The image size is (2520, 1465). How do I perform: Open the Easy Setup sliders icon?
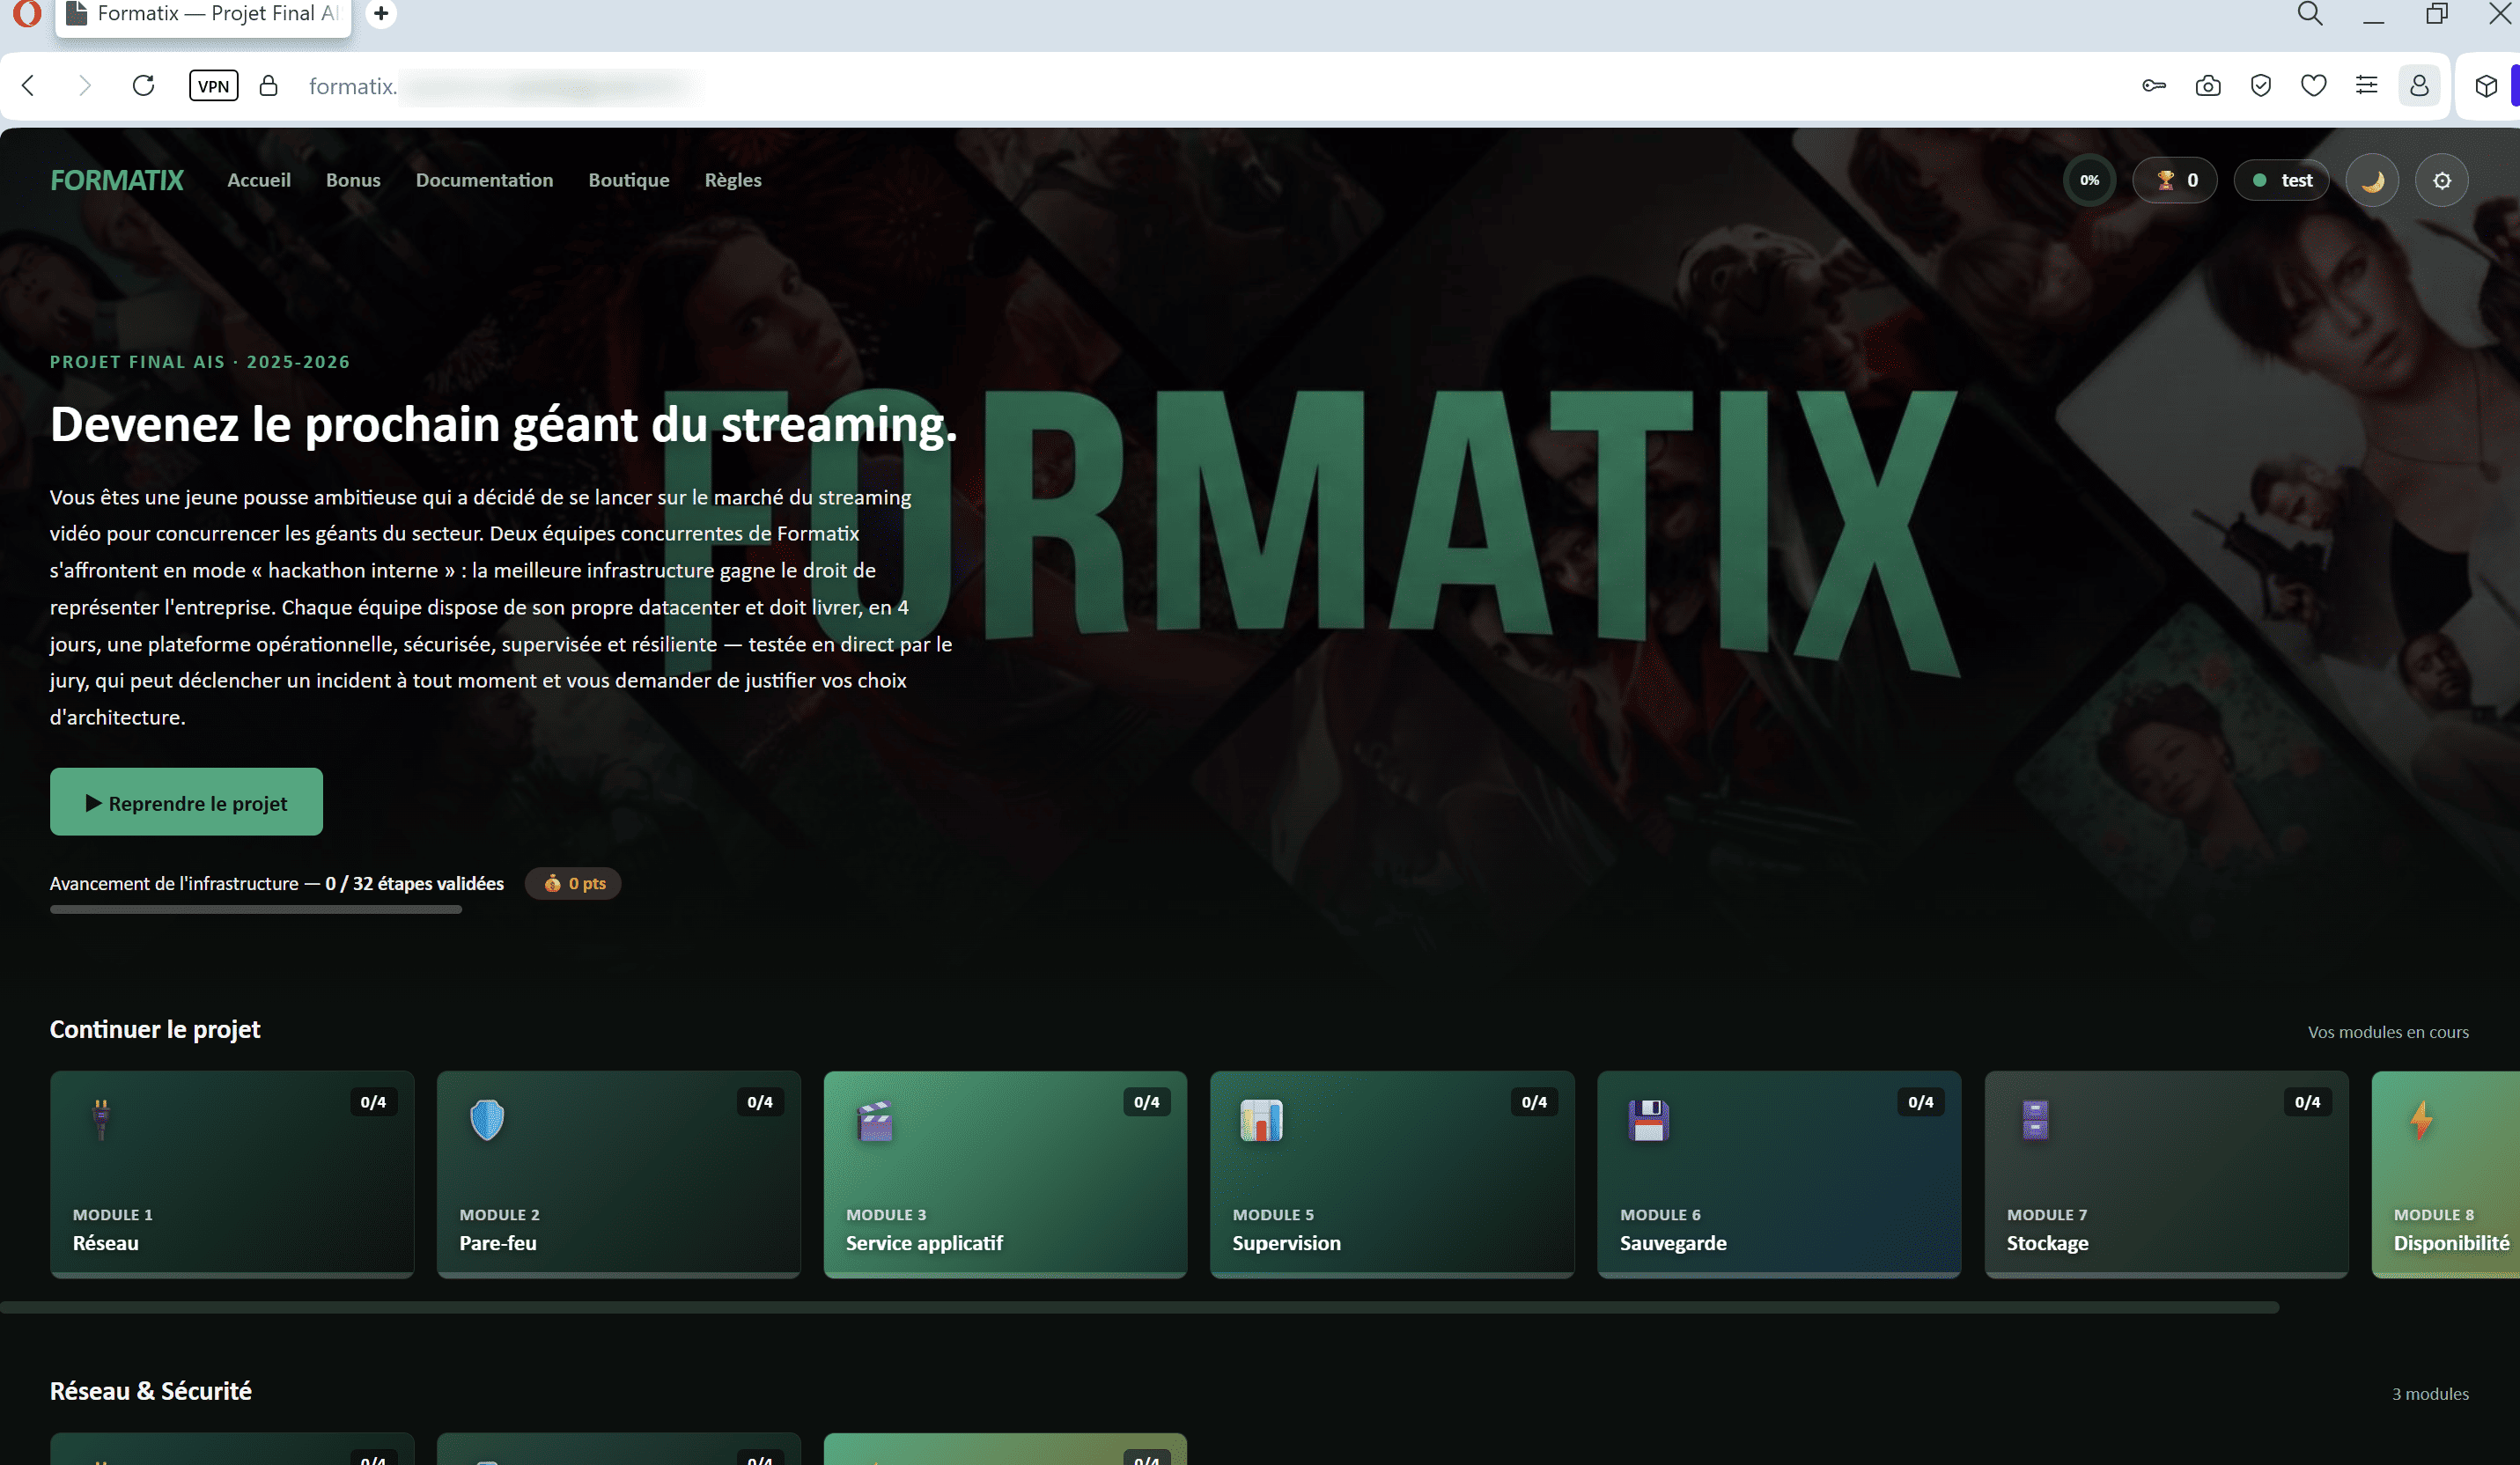coord(2366,86)
